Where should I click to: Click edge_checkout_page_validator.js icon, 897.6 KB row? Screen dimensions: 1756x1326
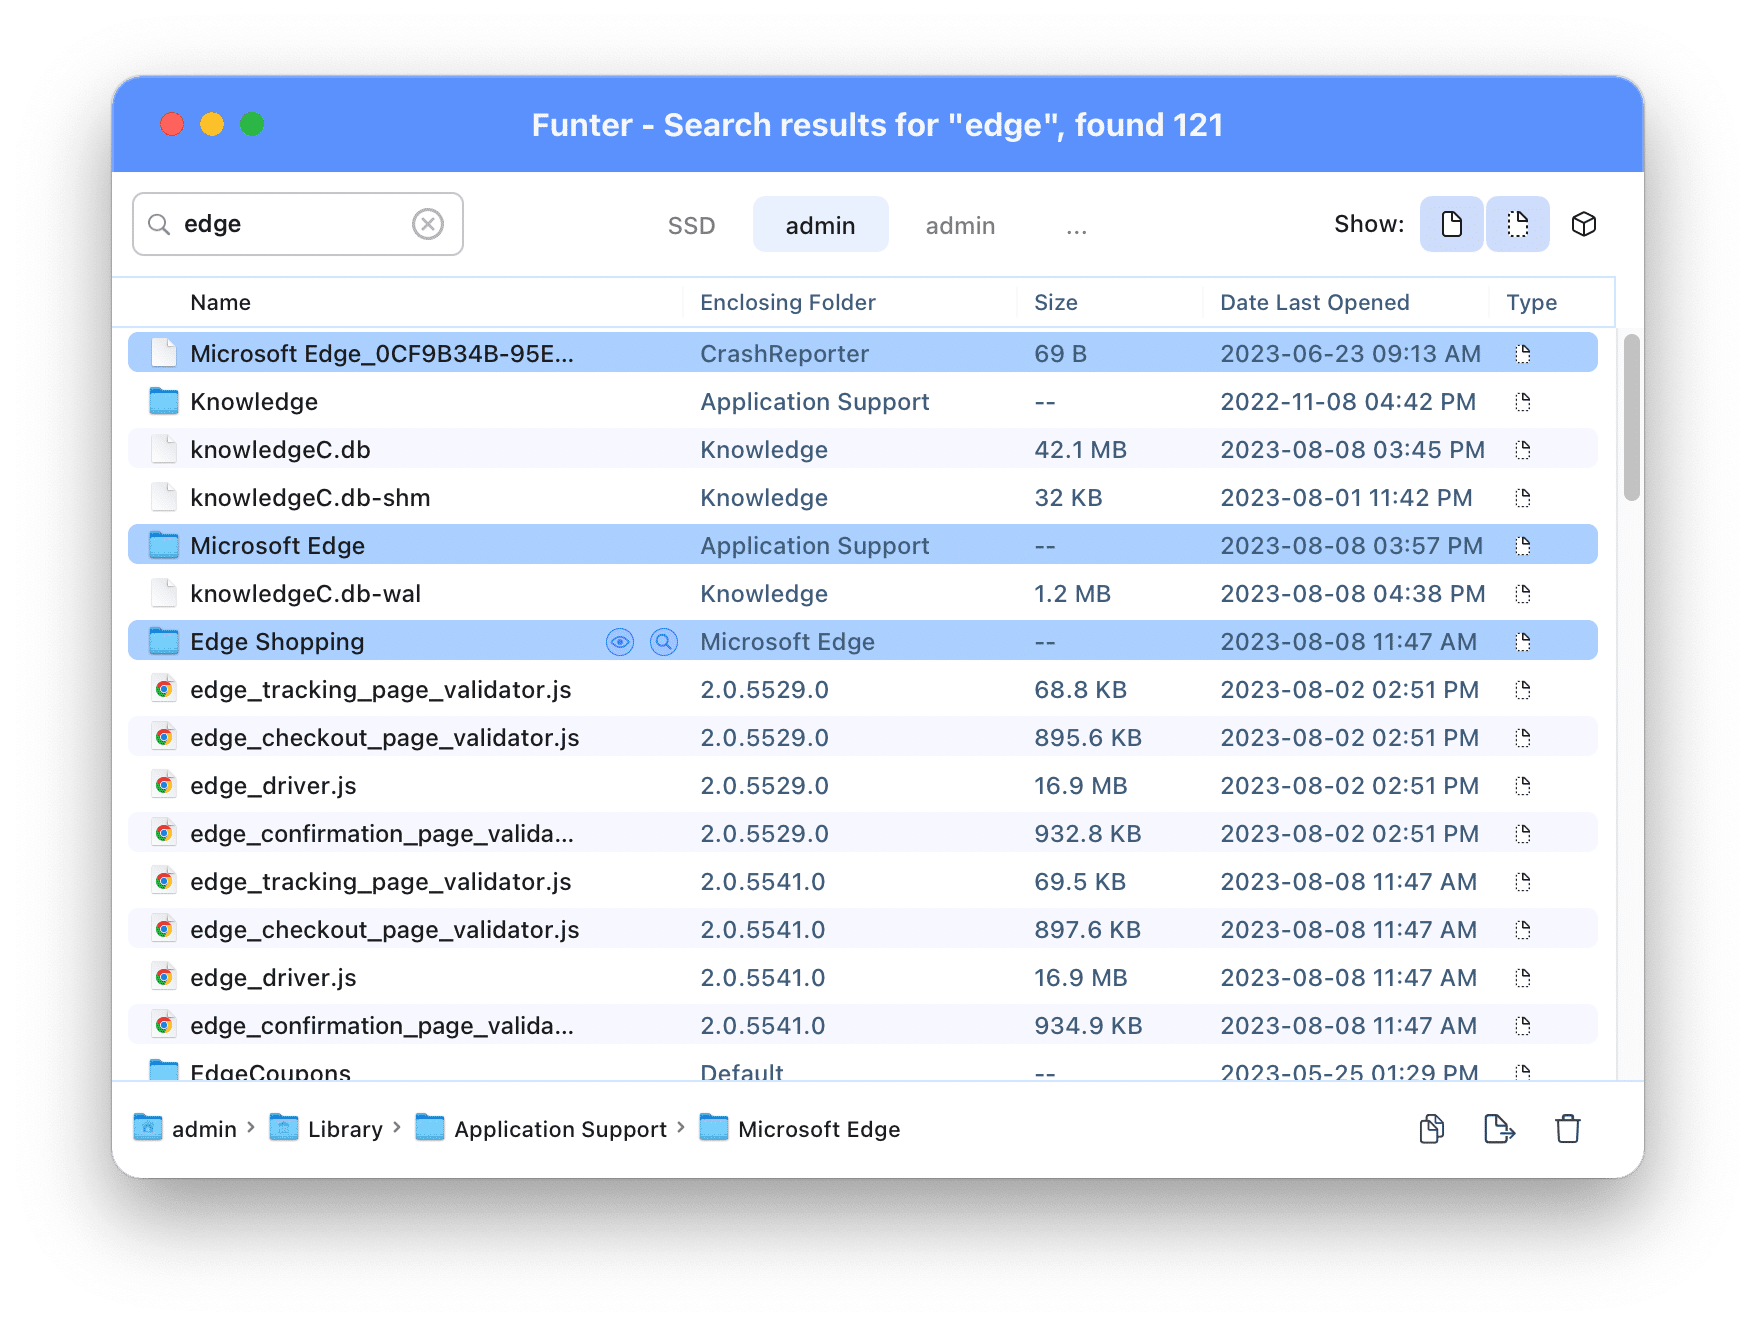pos(164,929)
